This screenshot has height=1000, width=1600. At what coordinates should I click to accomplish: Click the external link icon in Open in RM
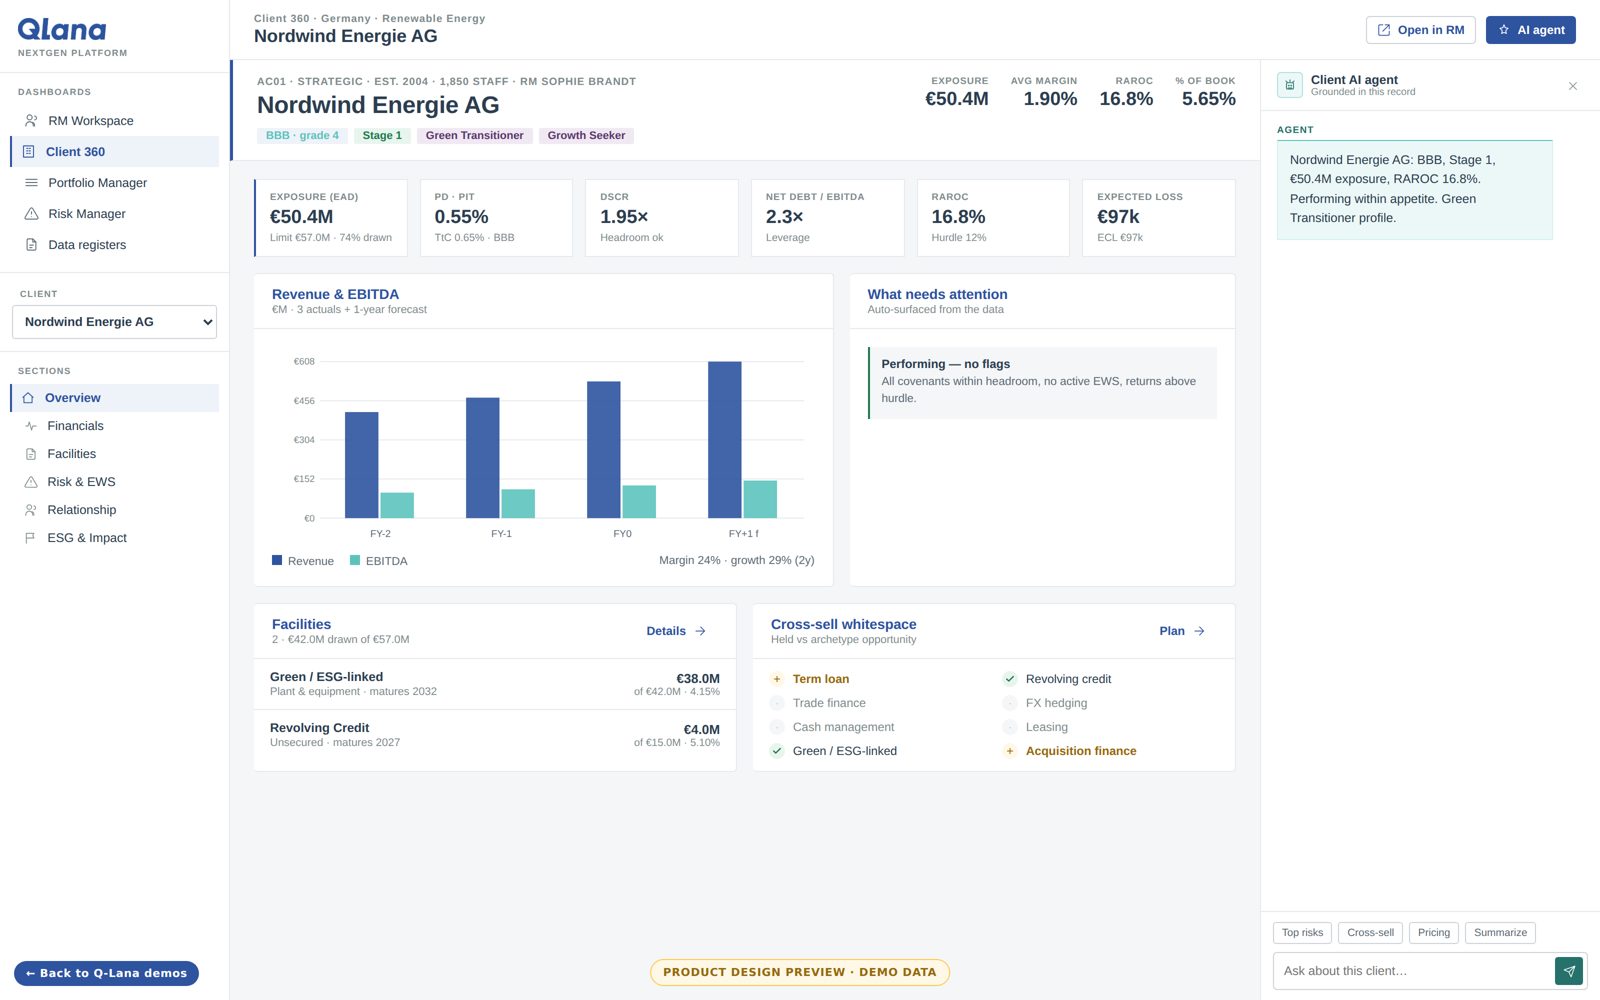(1384, 30)
